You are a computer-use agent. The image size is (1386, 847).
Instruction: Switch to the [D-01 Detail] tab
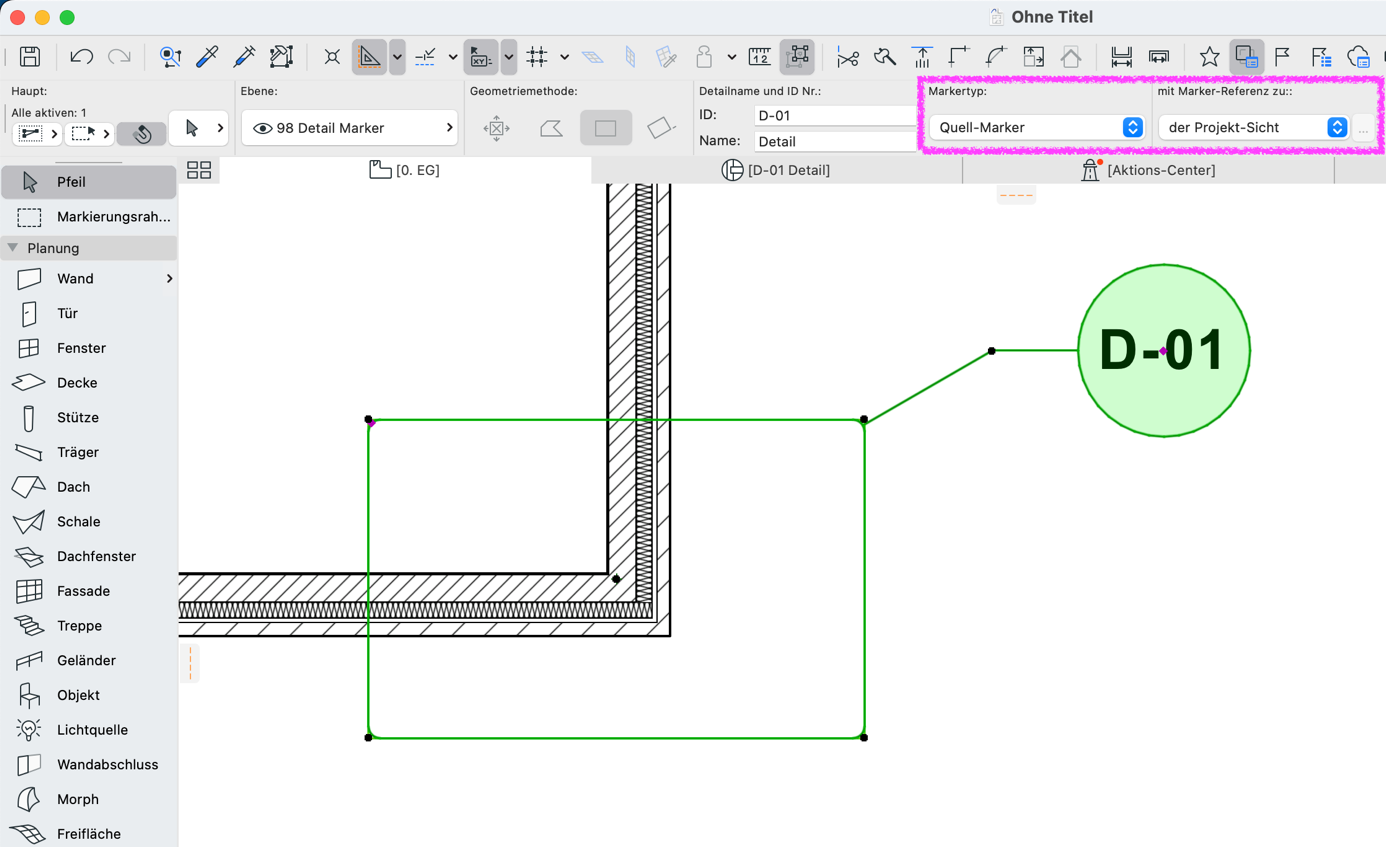click(776, 170)
